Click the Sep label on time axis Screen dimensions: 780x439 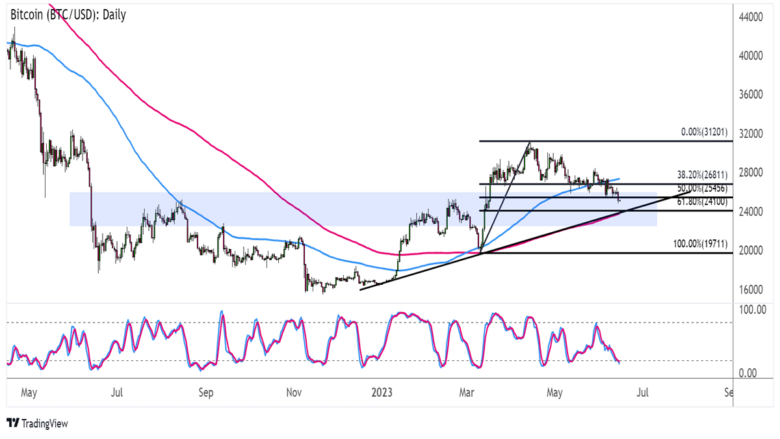(x=205, y=392)
